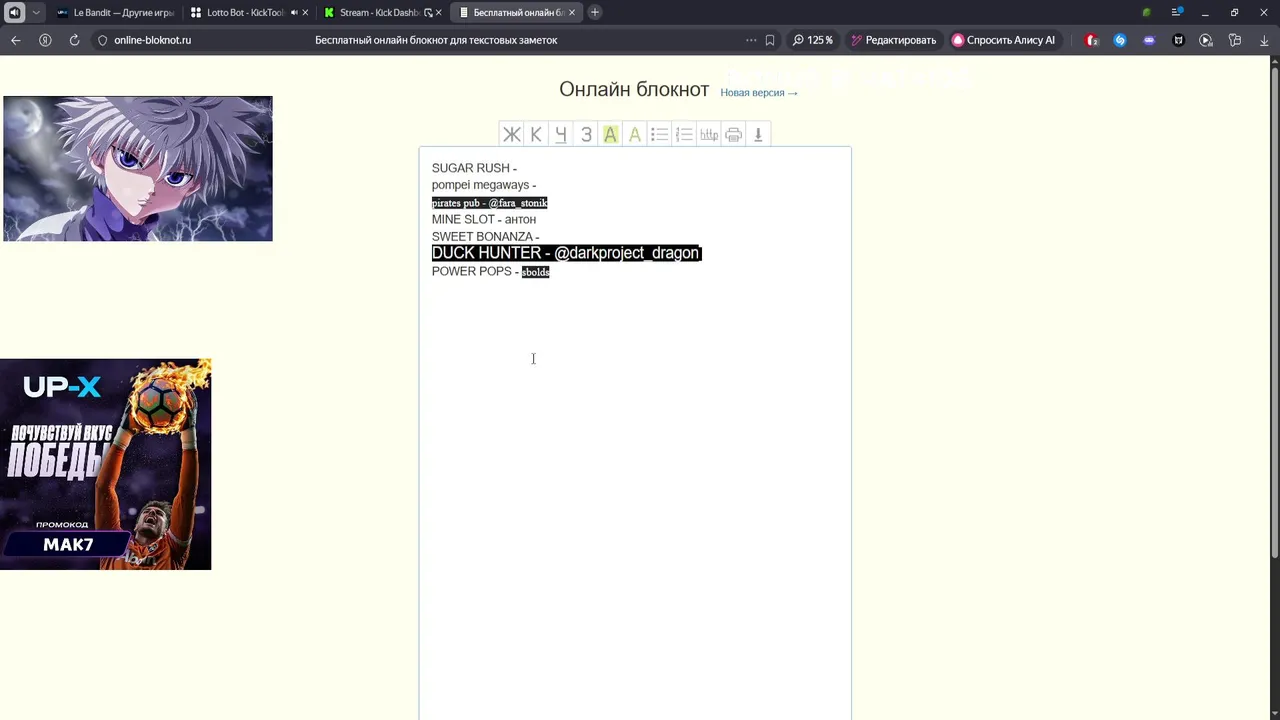Open the UP-X promo banner

pos(105,464)
